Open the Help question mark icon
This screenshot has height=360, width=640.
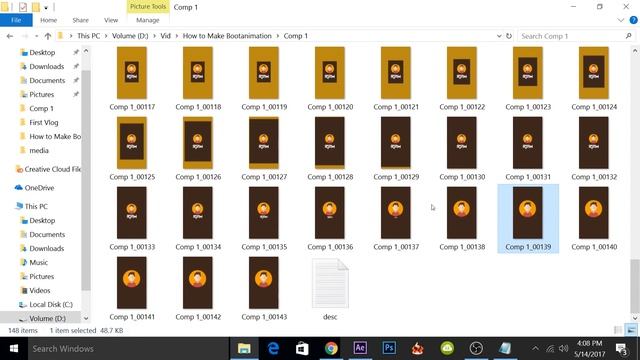pyautogui.click(x=633, y=20)
